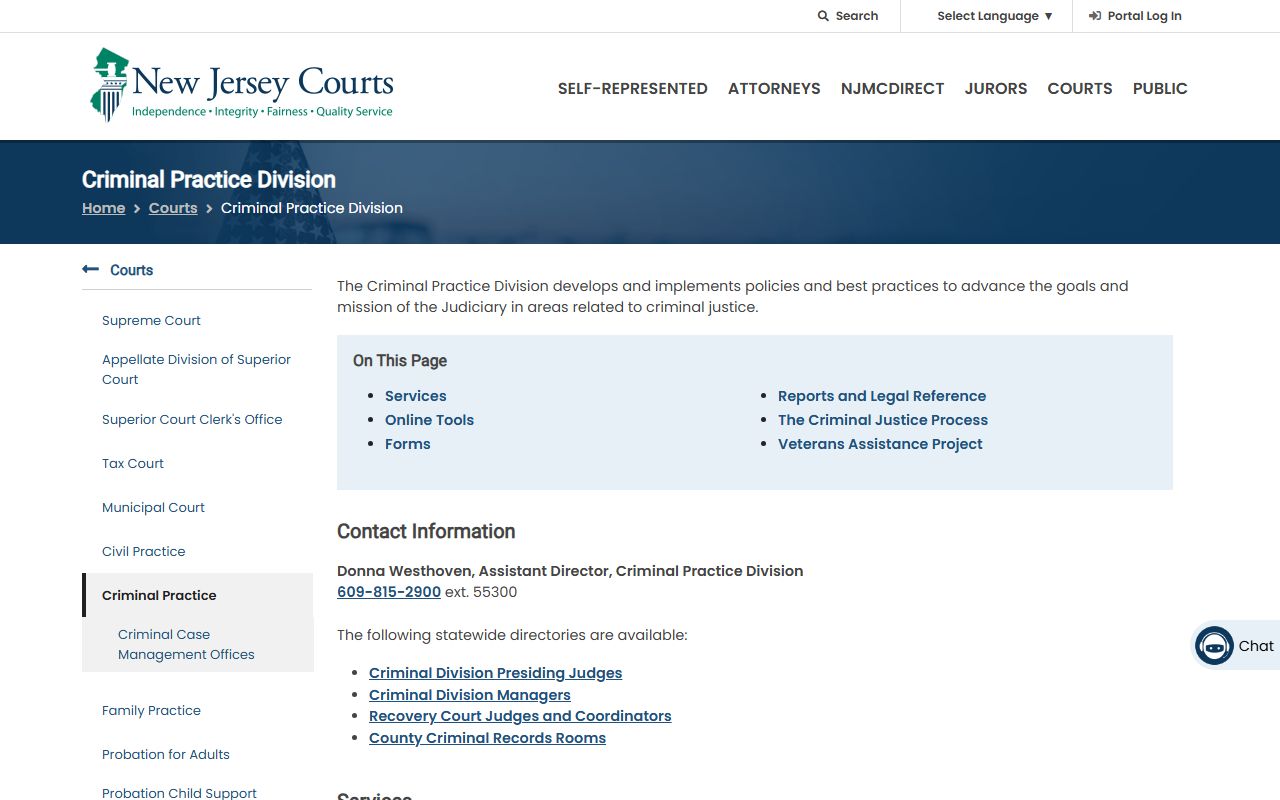Screen dimensions: 1280x800
Task: Select Supreme Court in sidebar
Action: 151,320
